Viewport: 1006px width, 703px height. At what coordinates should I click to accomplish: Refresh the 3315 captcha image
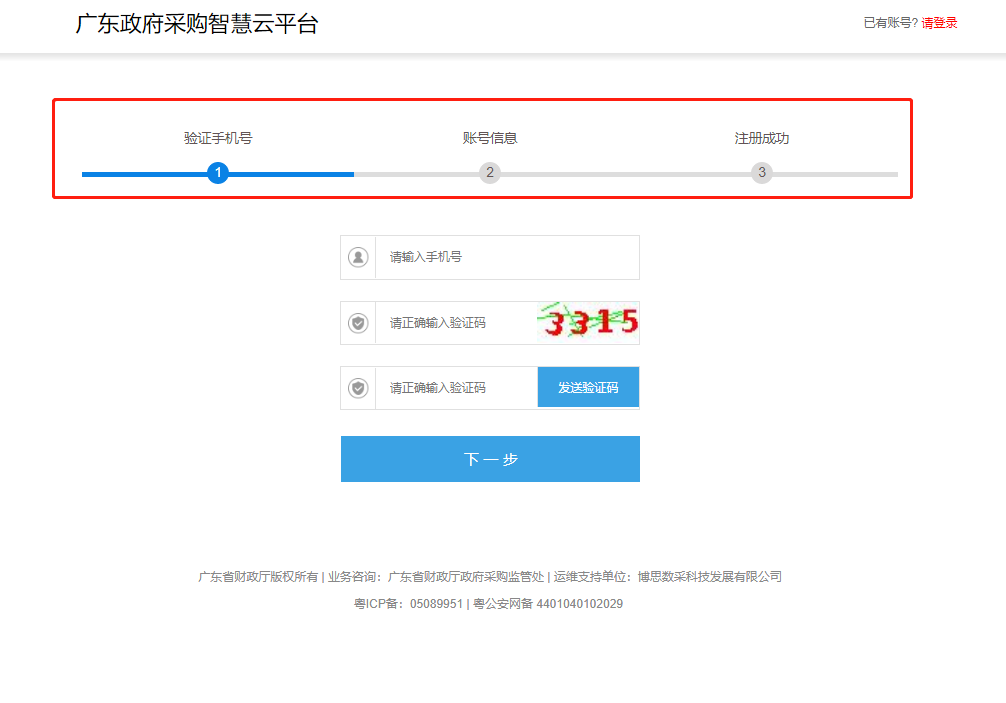(588, 322)
